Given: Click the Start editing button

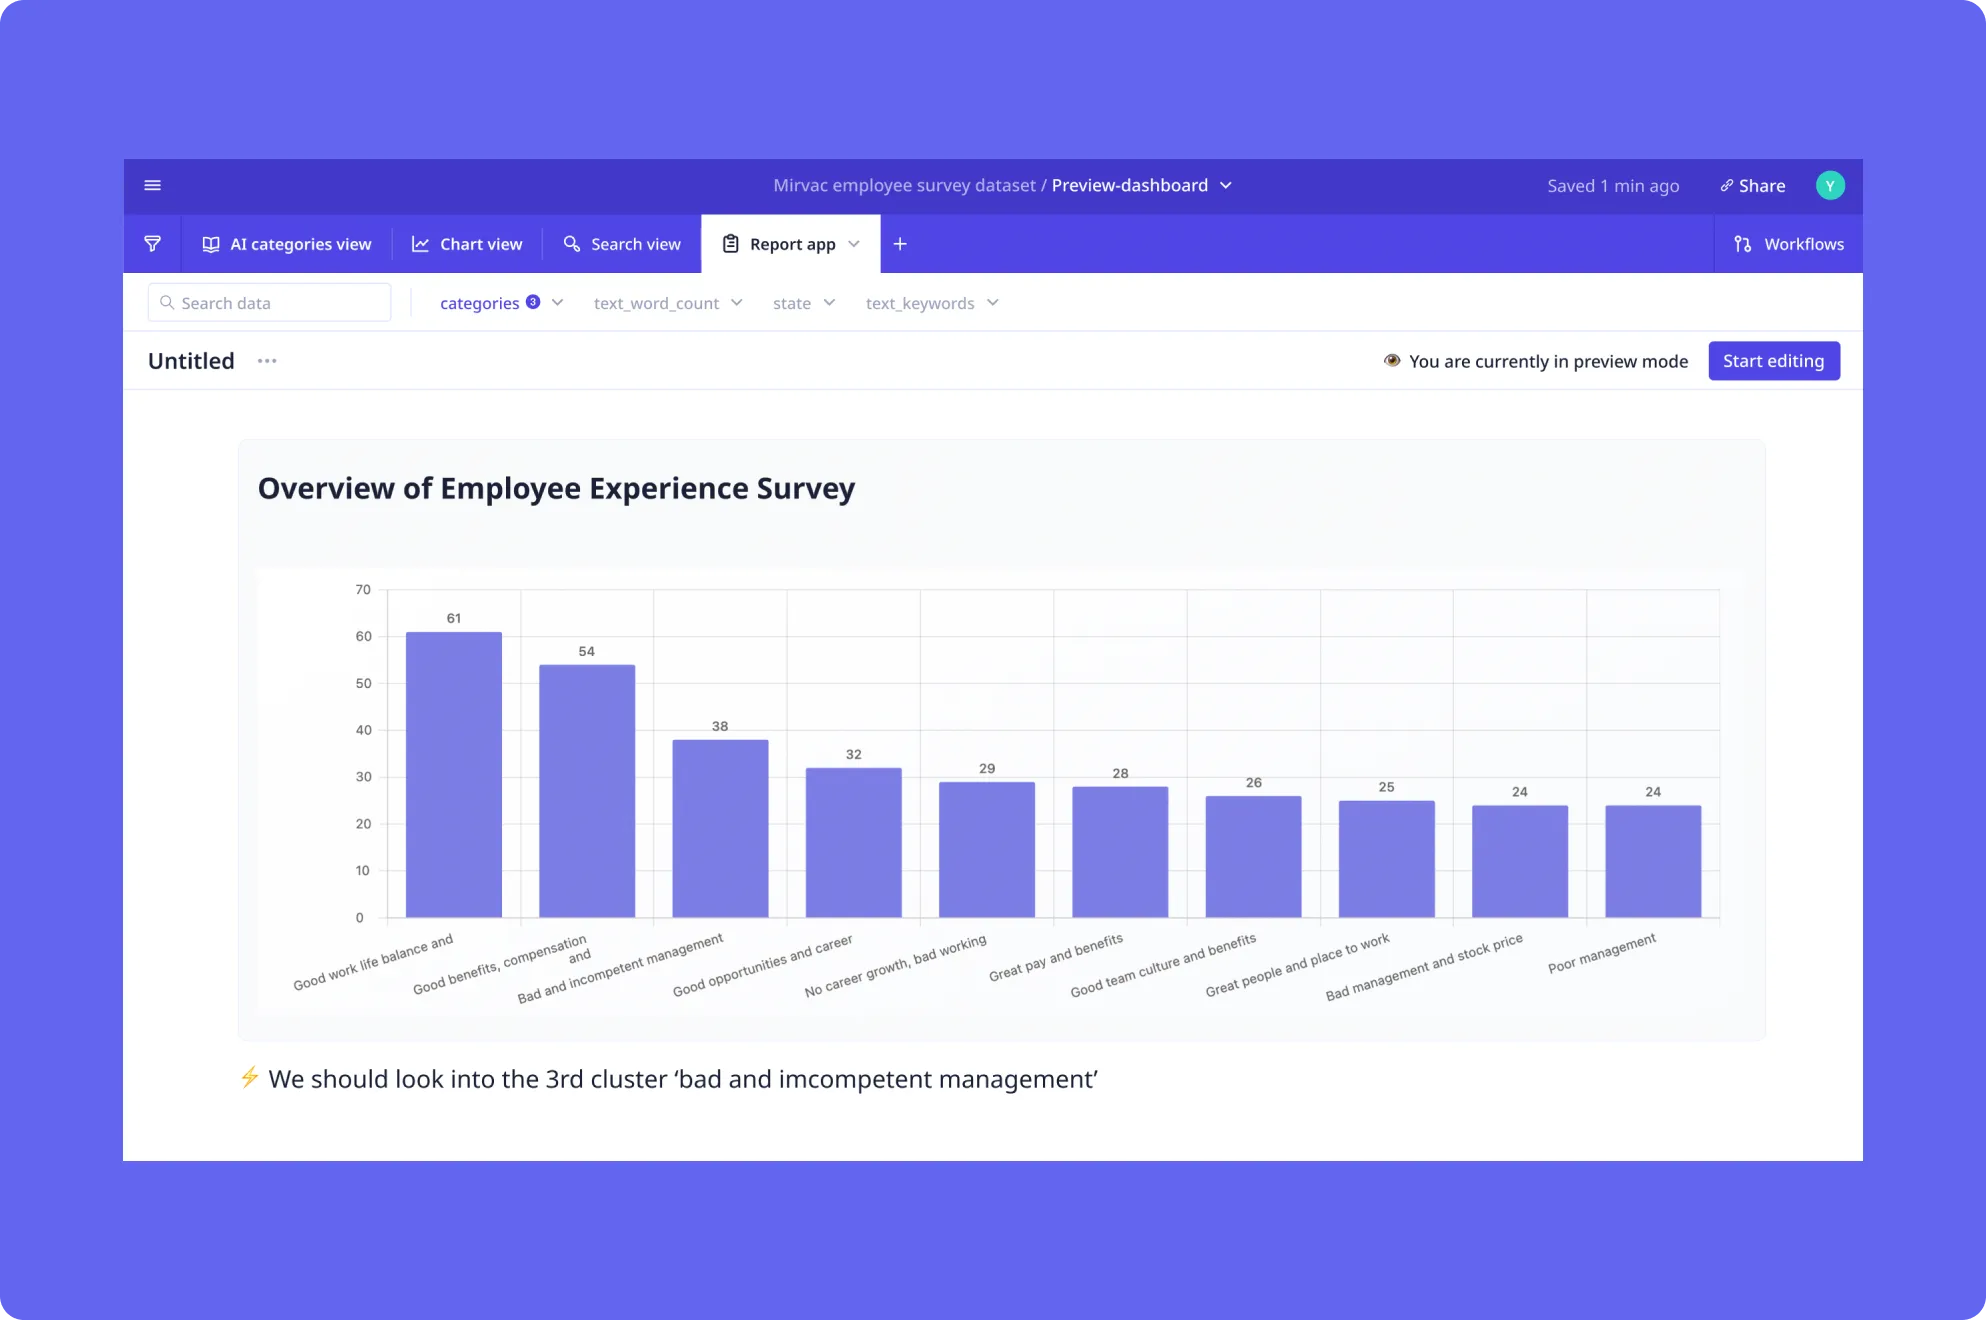Looking at the screenshot, I should point(1773,361).
